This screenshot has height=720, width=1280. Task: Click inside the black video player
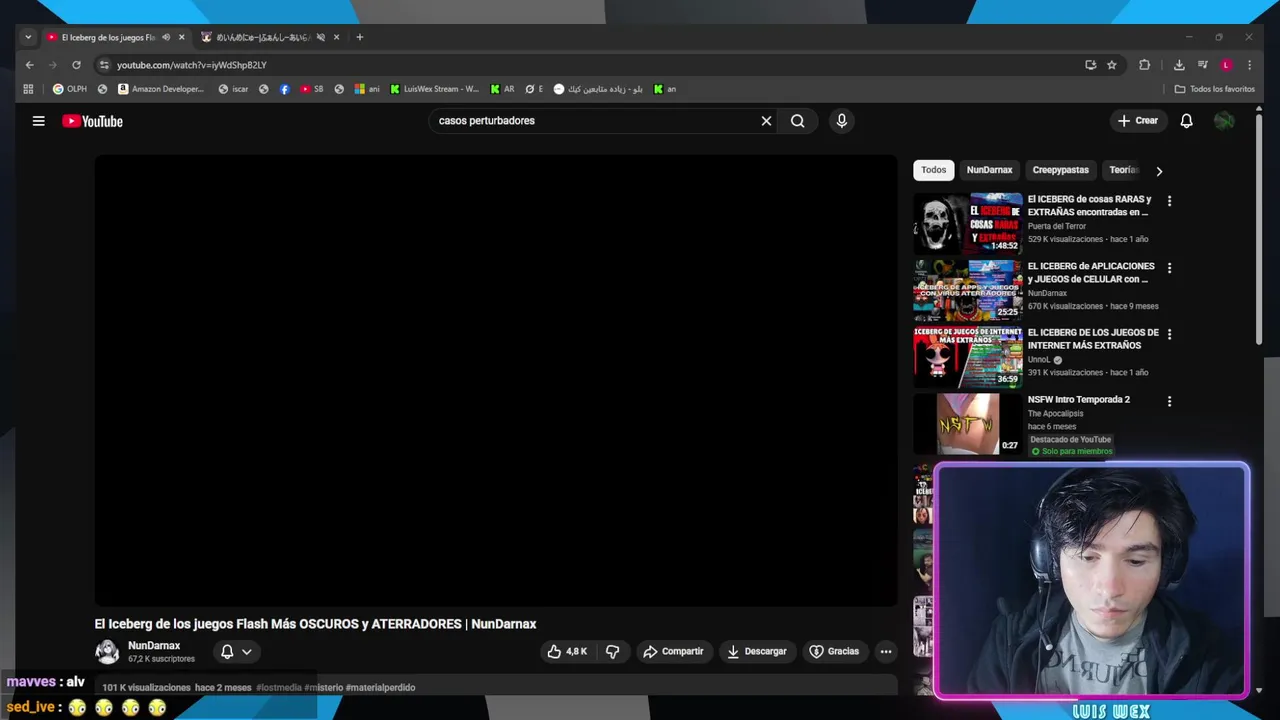click(496, 380)
